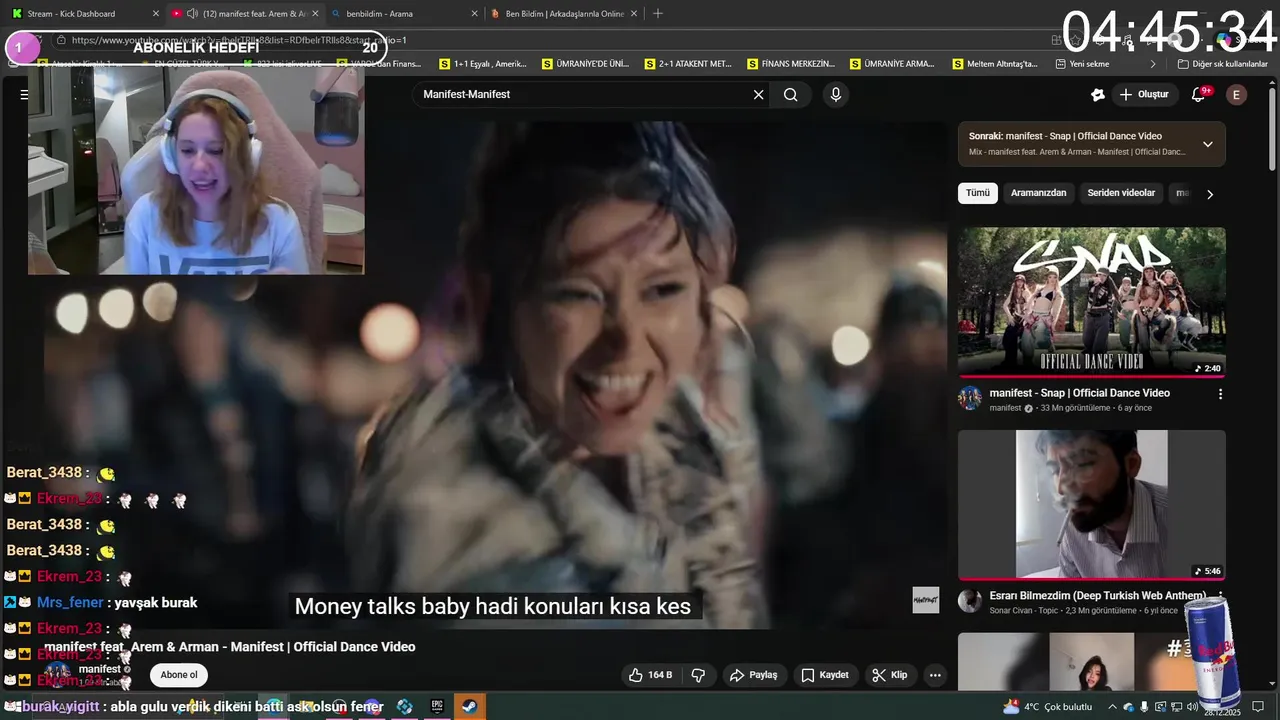Click the icon left of the Oluştur button

tap(1097, 95)
